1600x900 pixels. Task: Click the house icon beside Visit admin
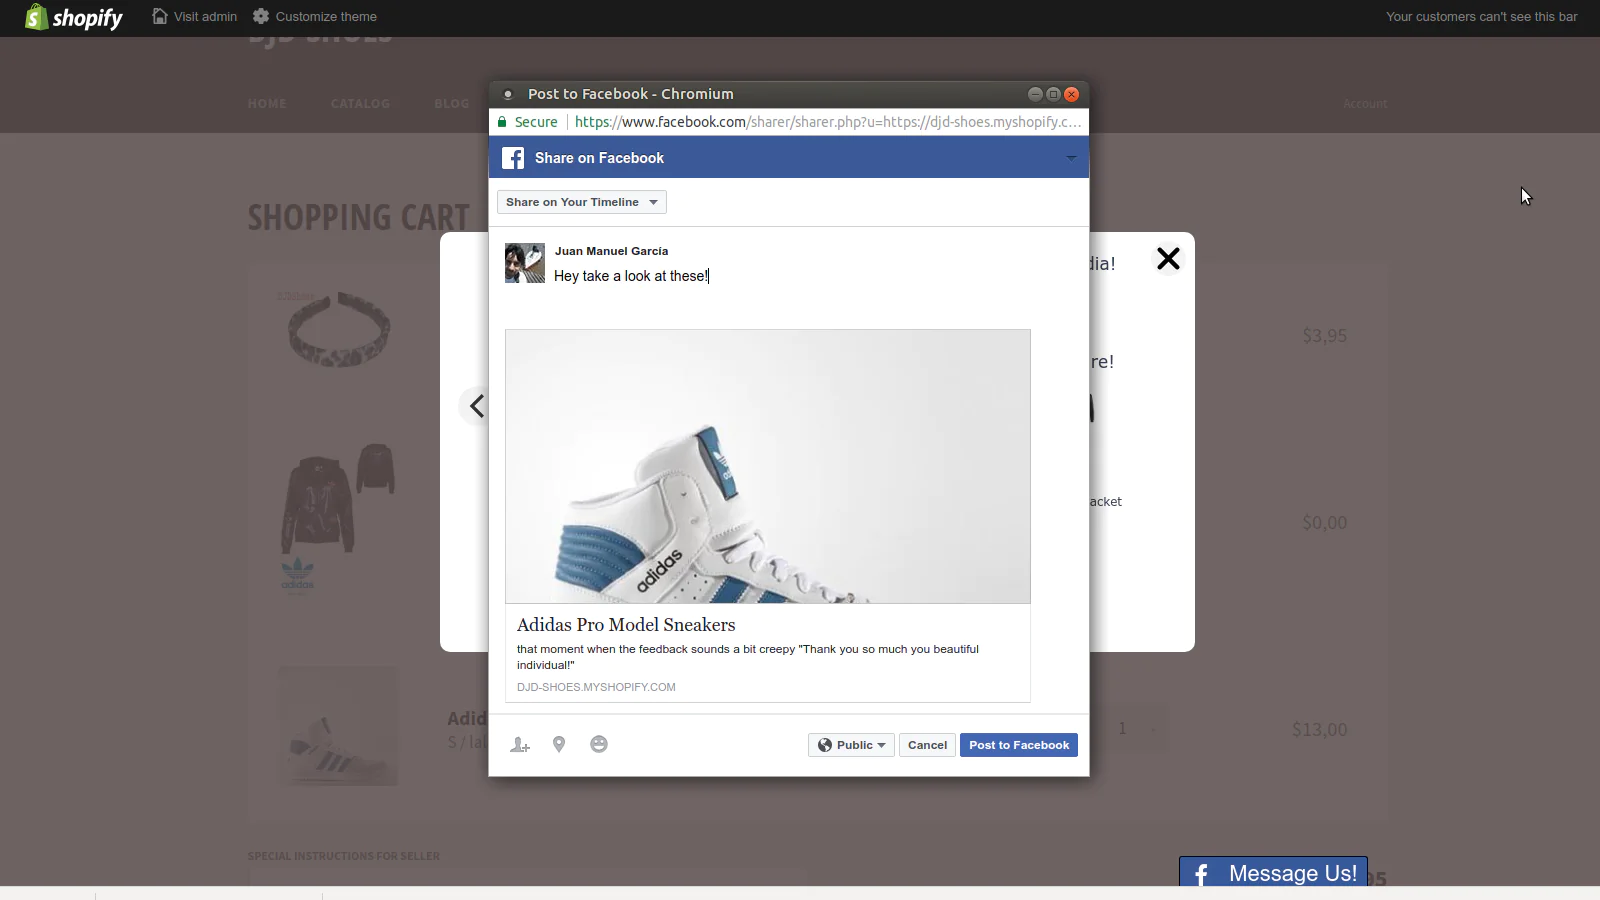coord(159,16)
